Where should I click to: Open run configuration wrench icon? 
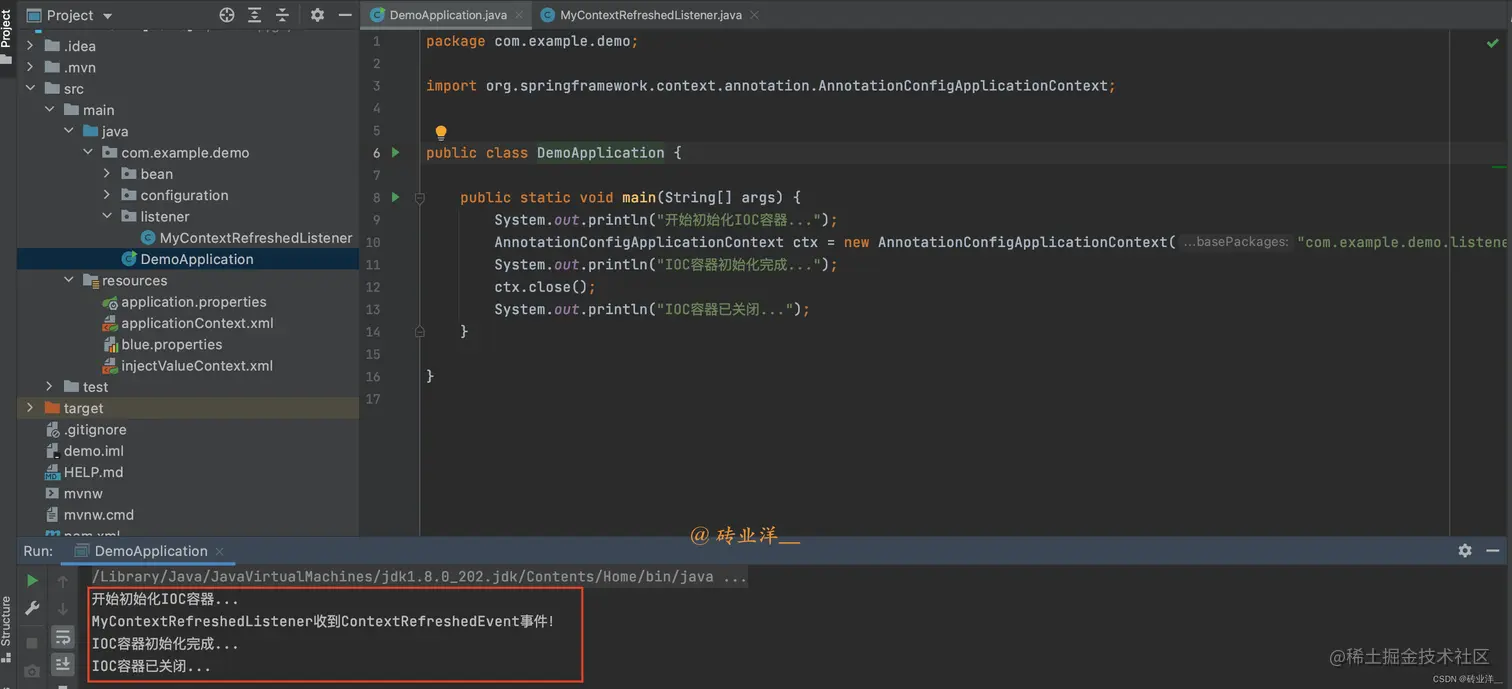(x=32, y=608)
